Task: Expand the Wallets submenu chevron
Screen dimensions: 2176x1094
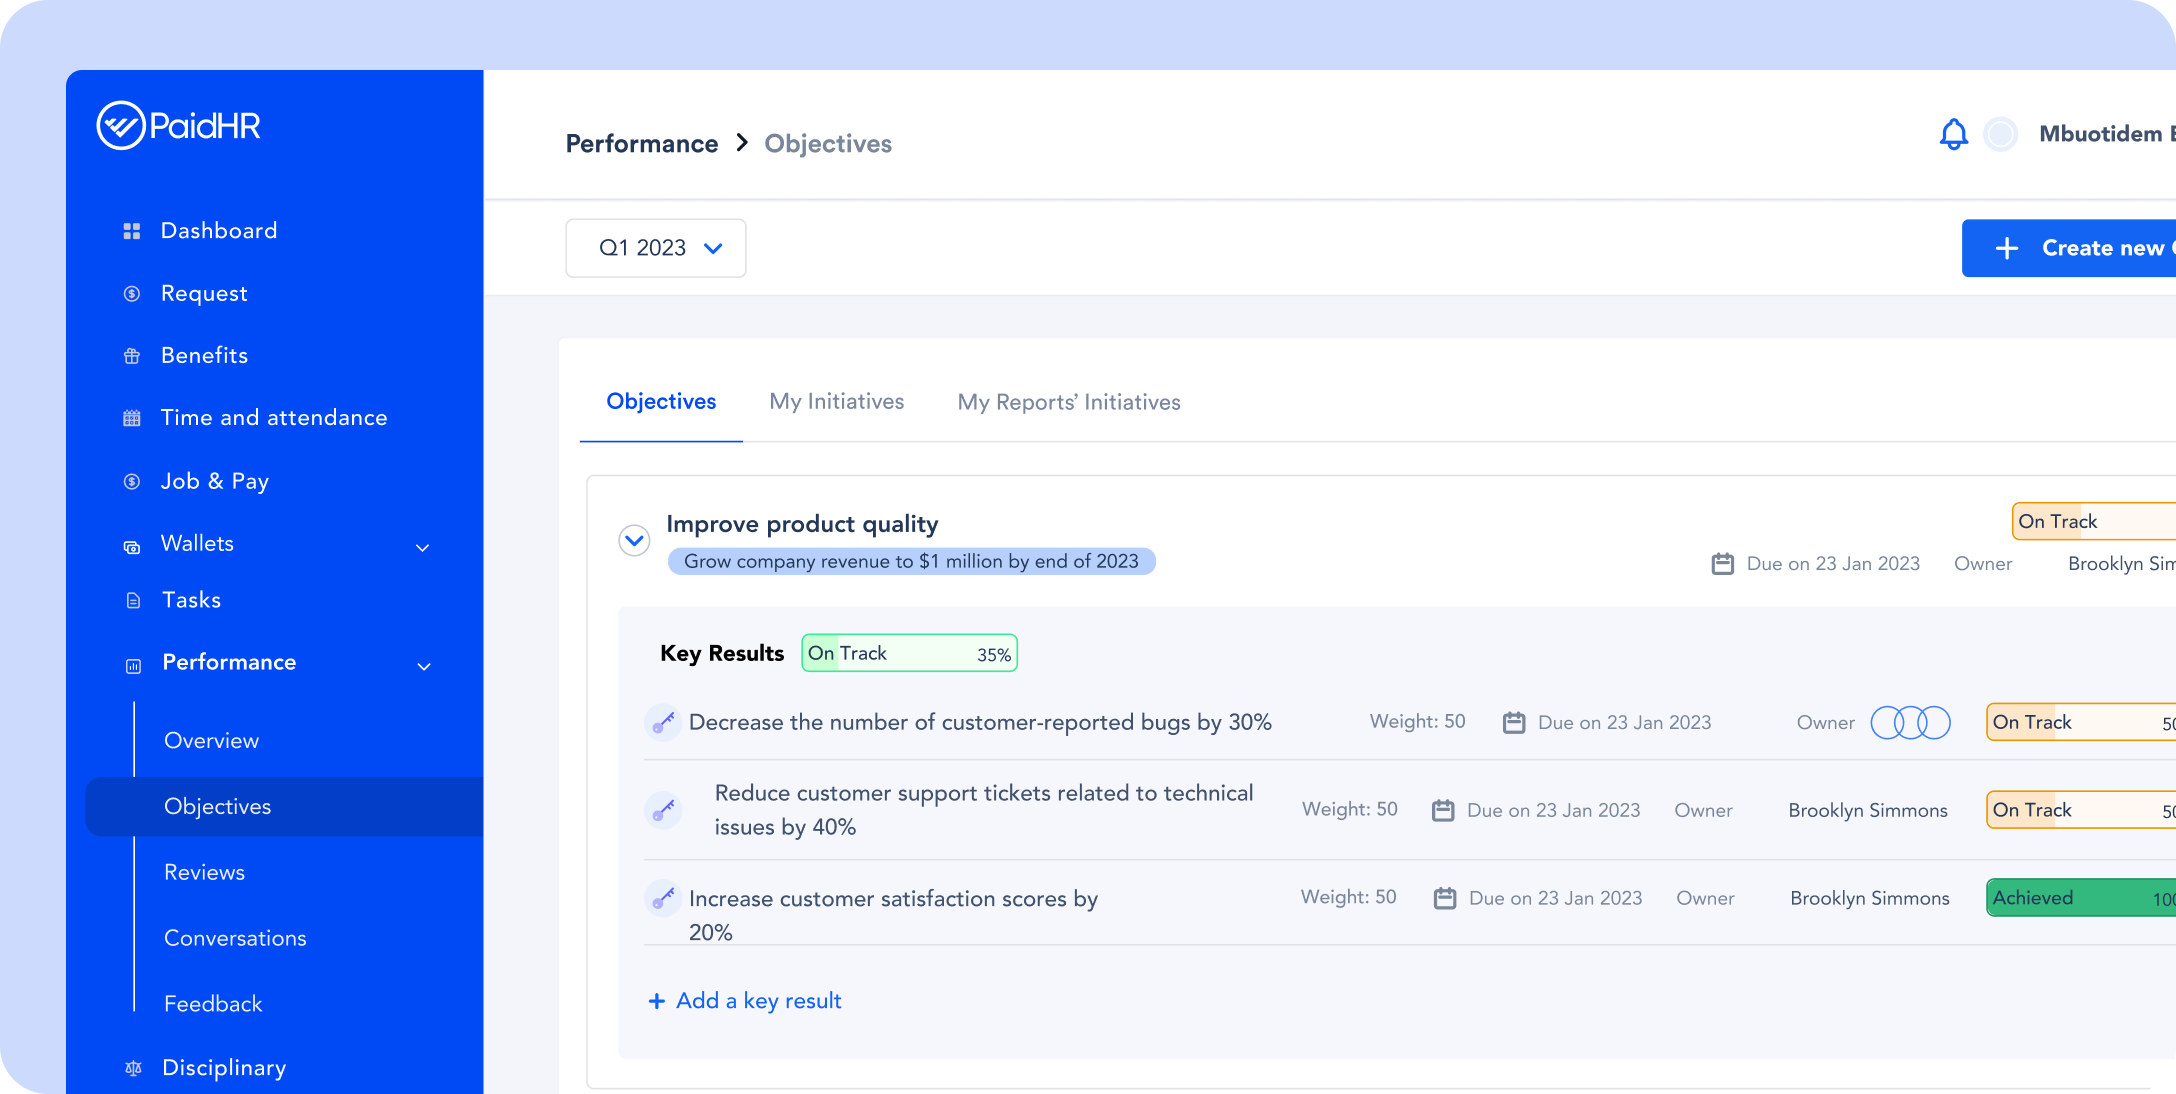Action: coord(423,547)
